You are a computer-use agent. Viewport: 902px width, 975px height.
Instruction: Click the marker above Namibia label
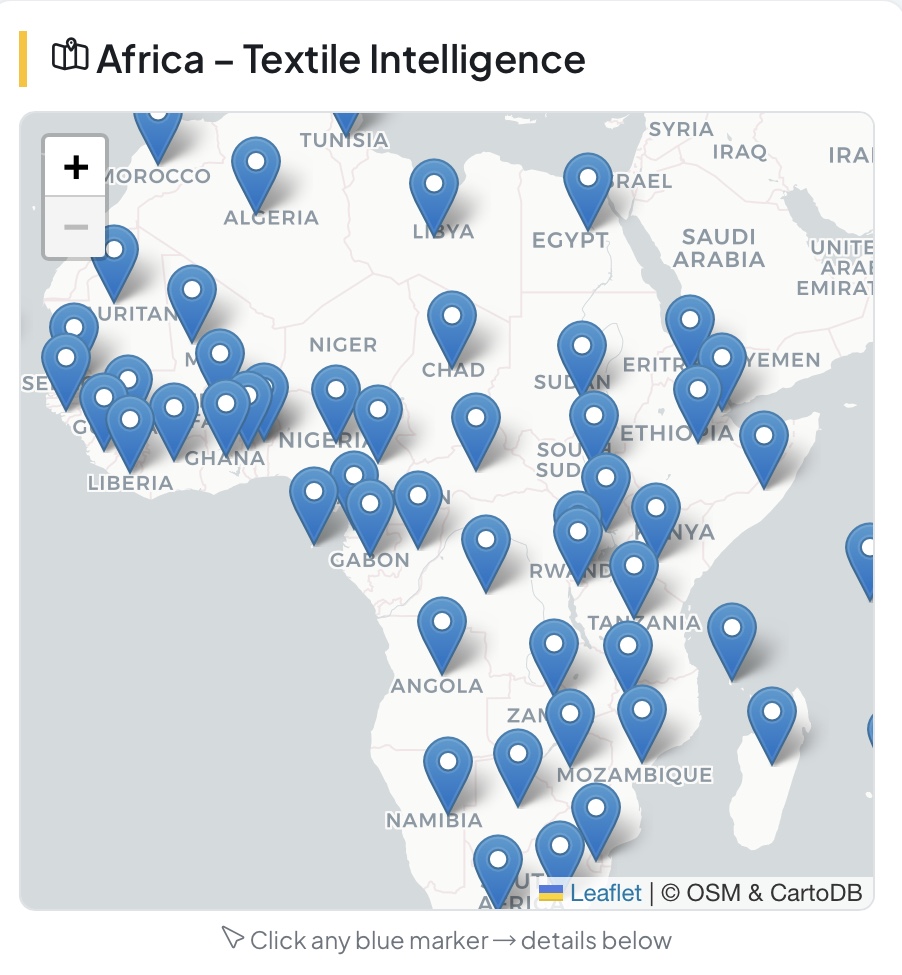click(448, 771)
